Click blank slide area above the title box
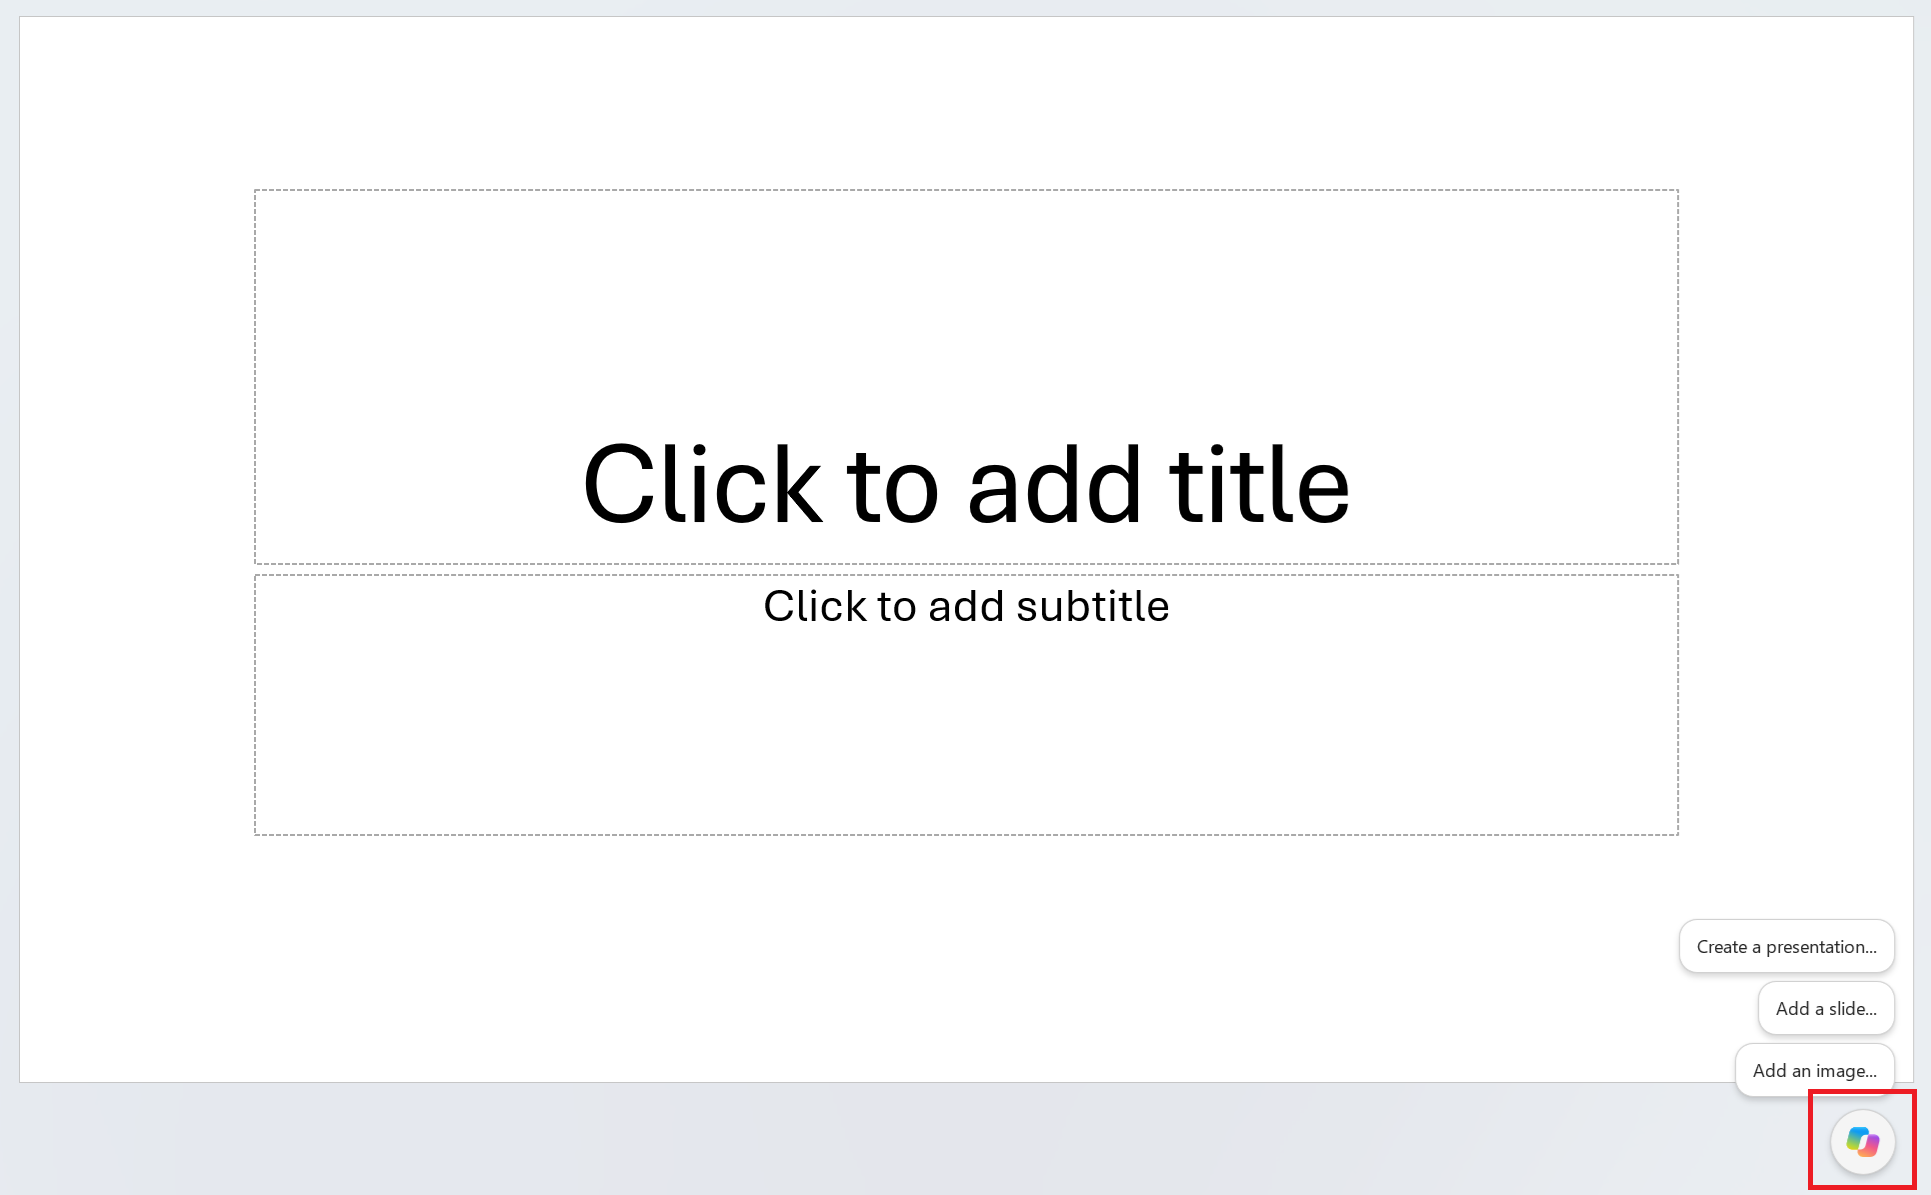This screenshot has height=1195, width=1931. tap(966, 100)
